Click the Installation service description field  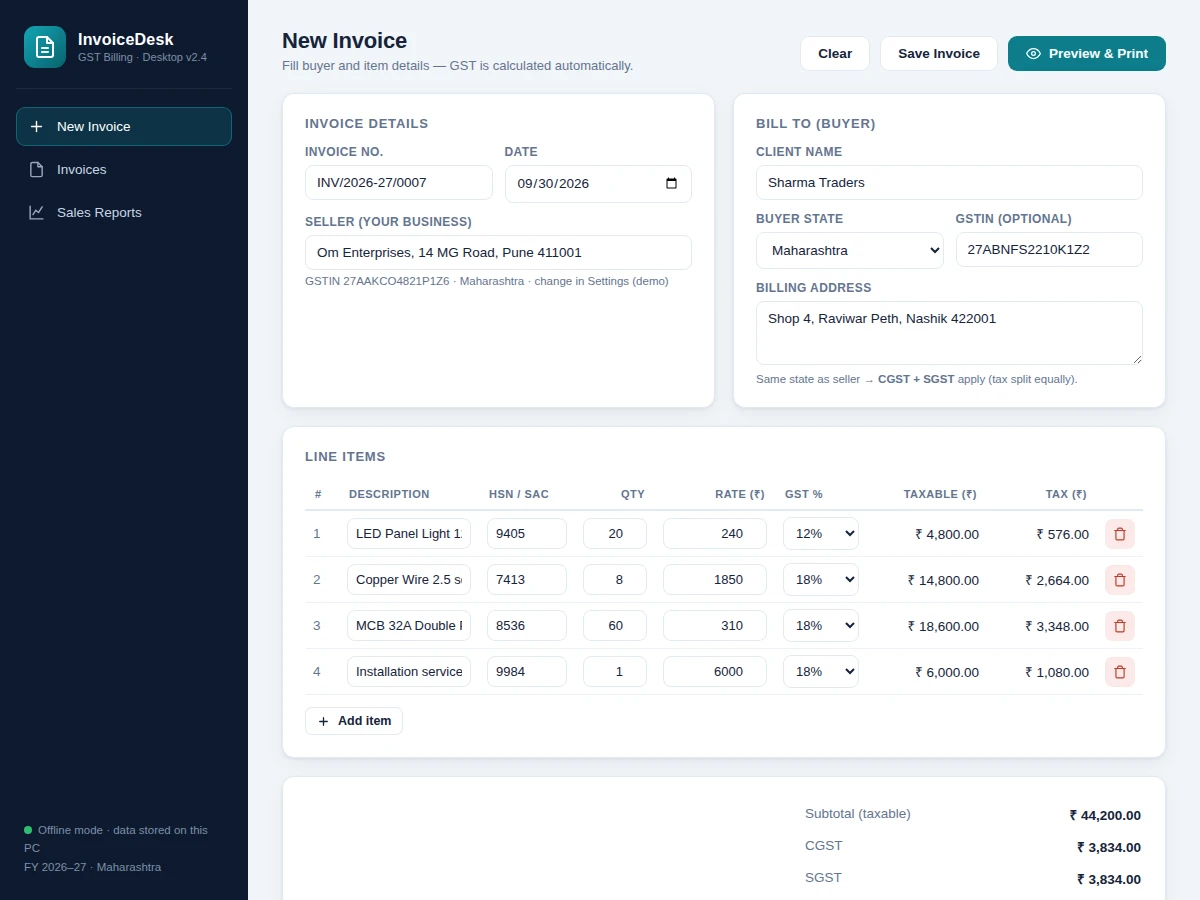click(409, 672)
